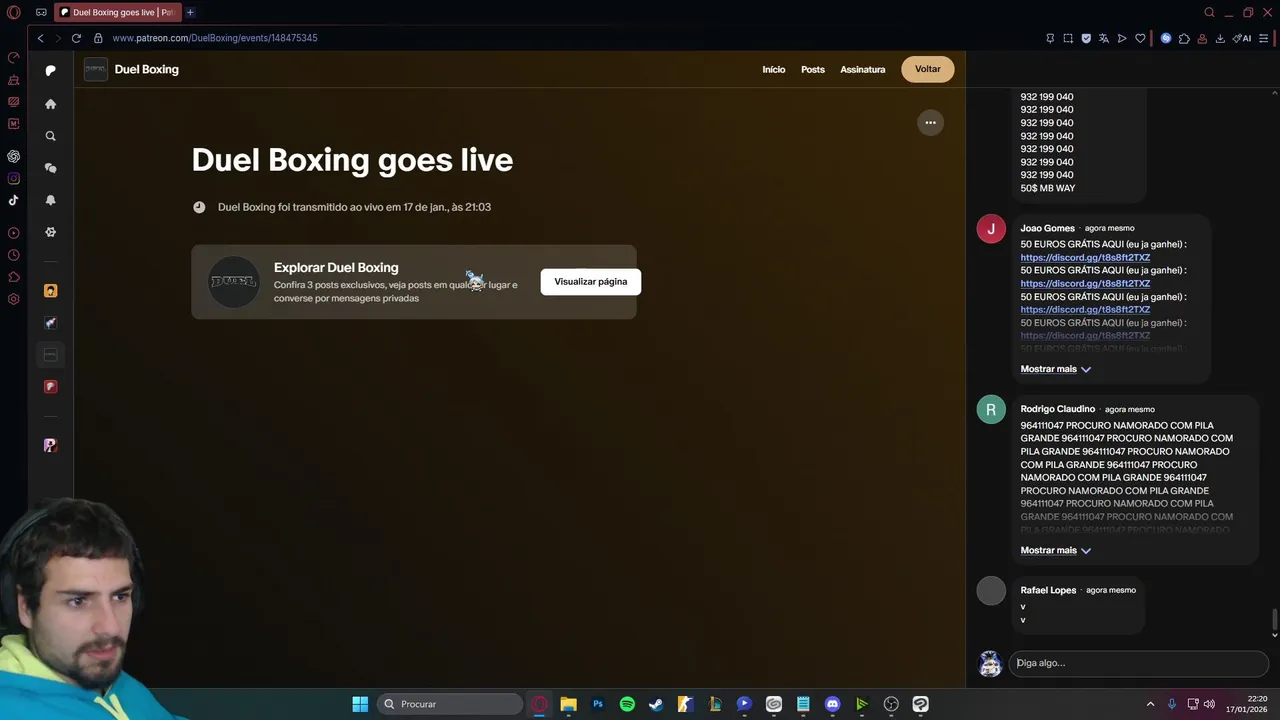Screen dimensions: 1280x720
Task: Open browser downloads icon
Action: click(x=1220, y=38)
